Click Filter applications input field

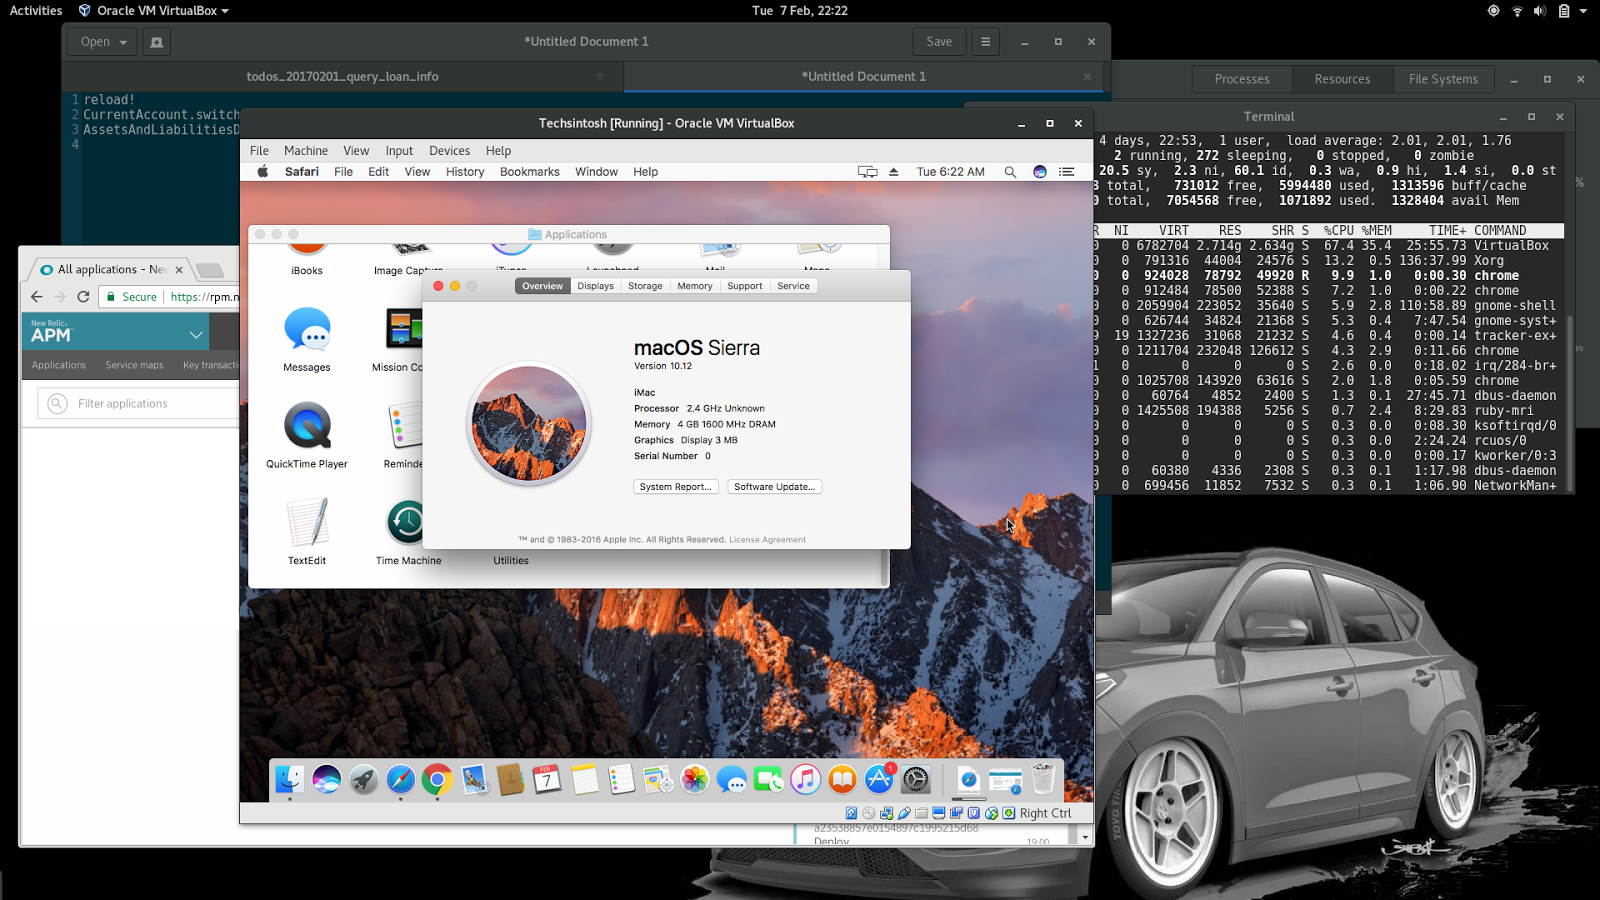[x=140, y=404]
